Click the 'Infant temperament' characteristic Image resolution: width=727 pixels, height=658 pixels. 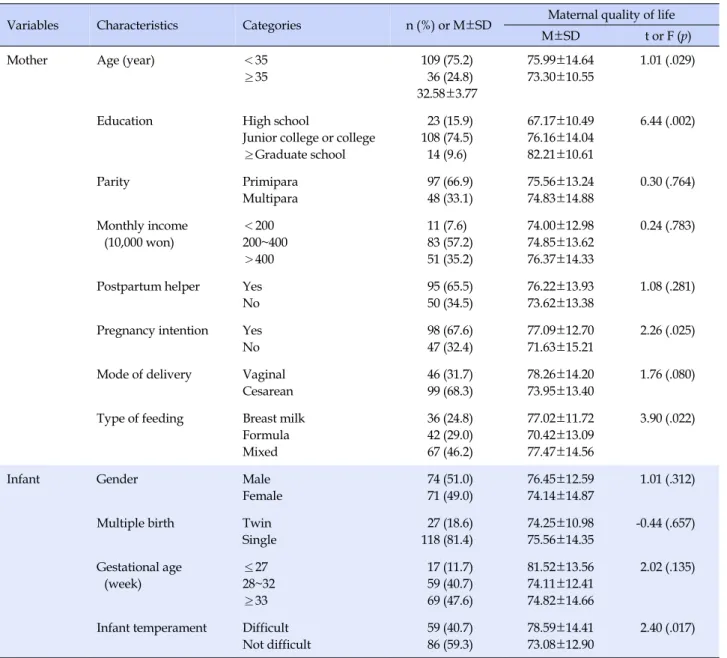(x=152, y=628)
